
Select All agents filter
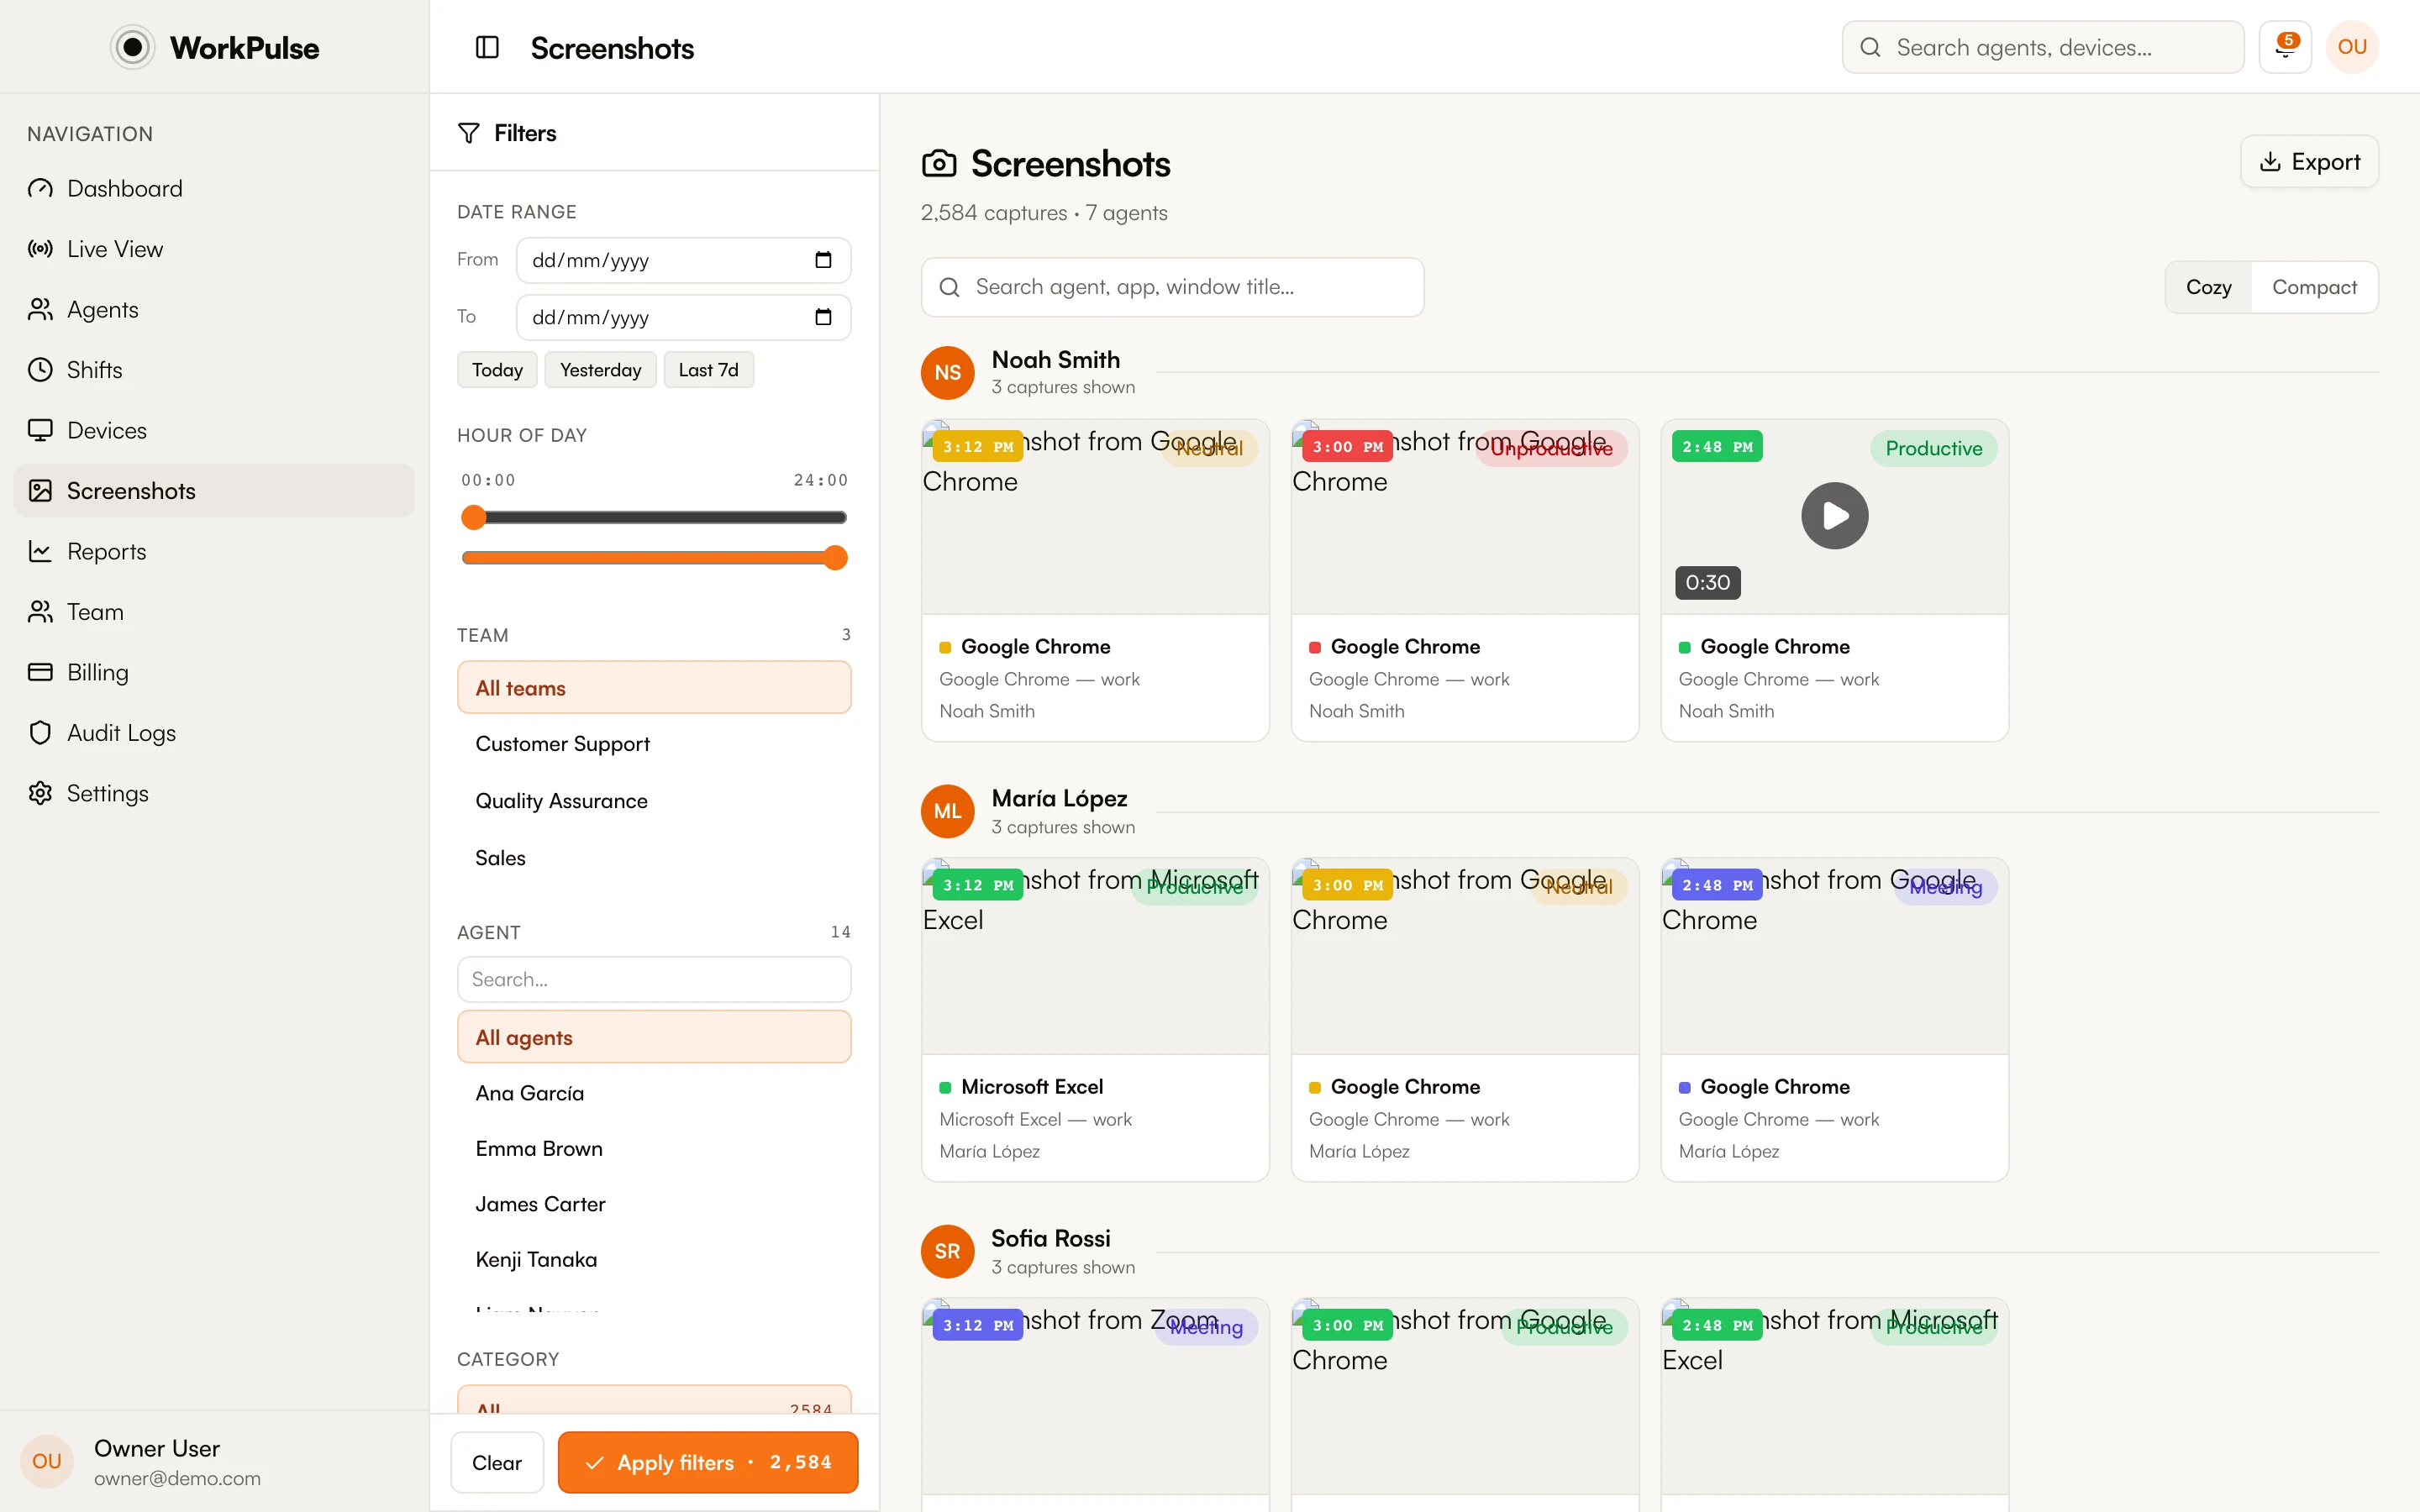coord(654,1037)
